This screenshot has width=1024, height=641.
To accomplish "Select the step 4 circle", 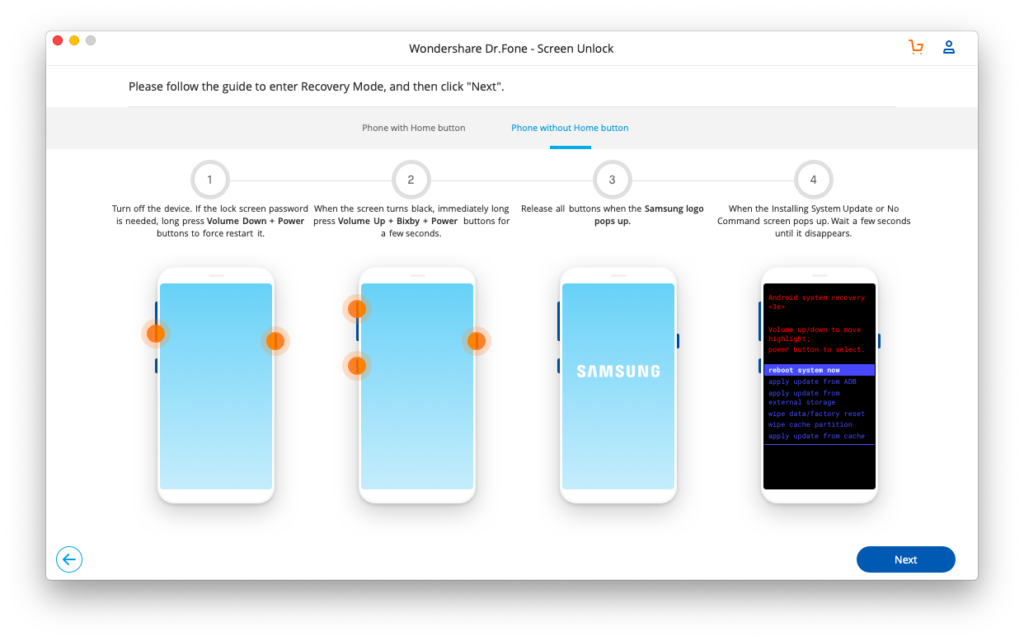I will pyautogui.click(x=813, y=179).
